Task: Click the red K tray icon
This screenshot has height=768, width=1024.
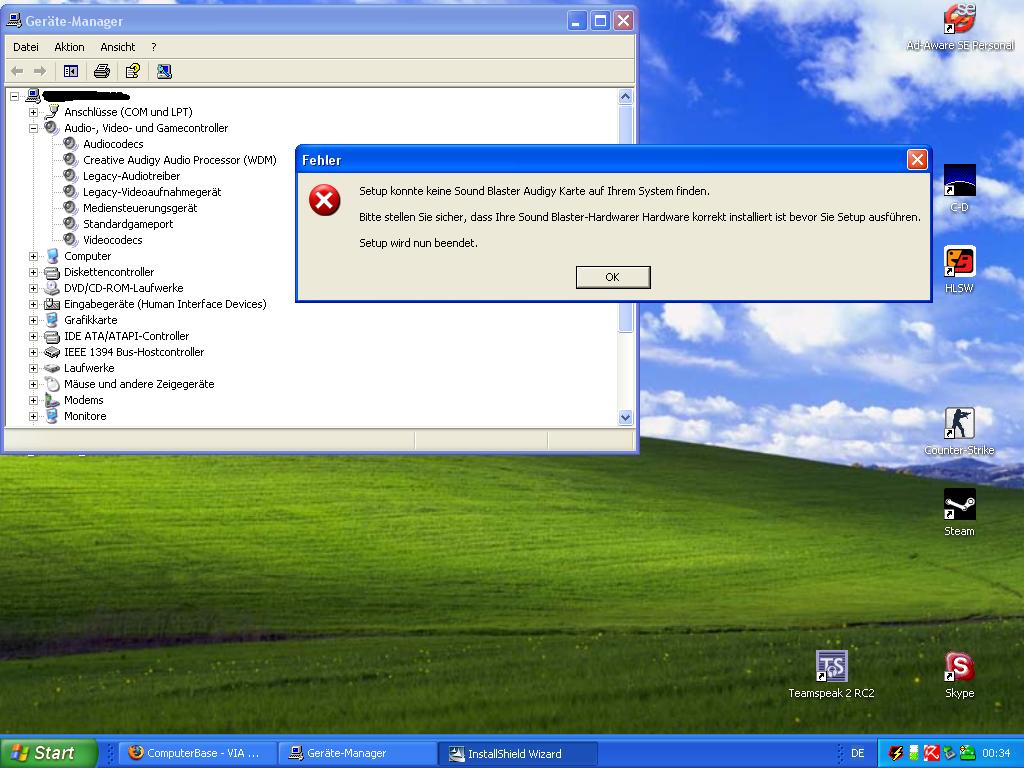Action: pyautogui.click(x=931, y=753)
